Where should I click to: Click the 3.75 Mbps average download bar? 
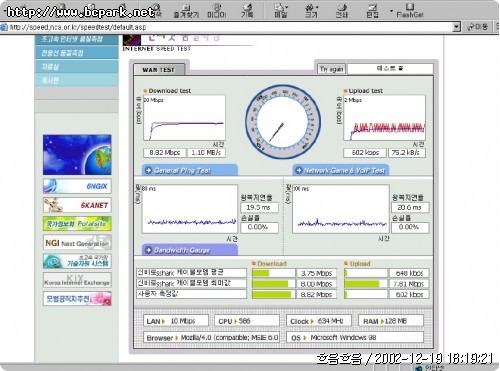(x=273, y=273)
